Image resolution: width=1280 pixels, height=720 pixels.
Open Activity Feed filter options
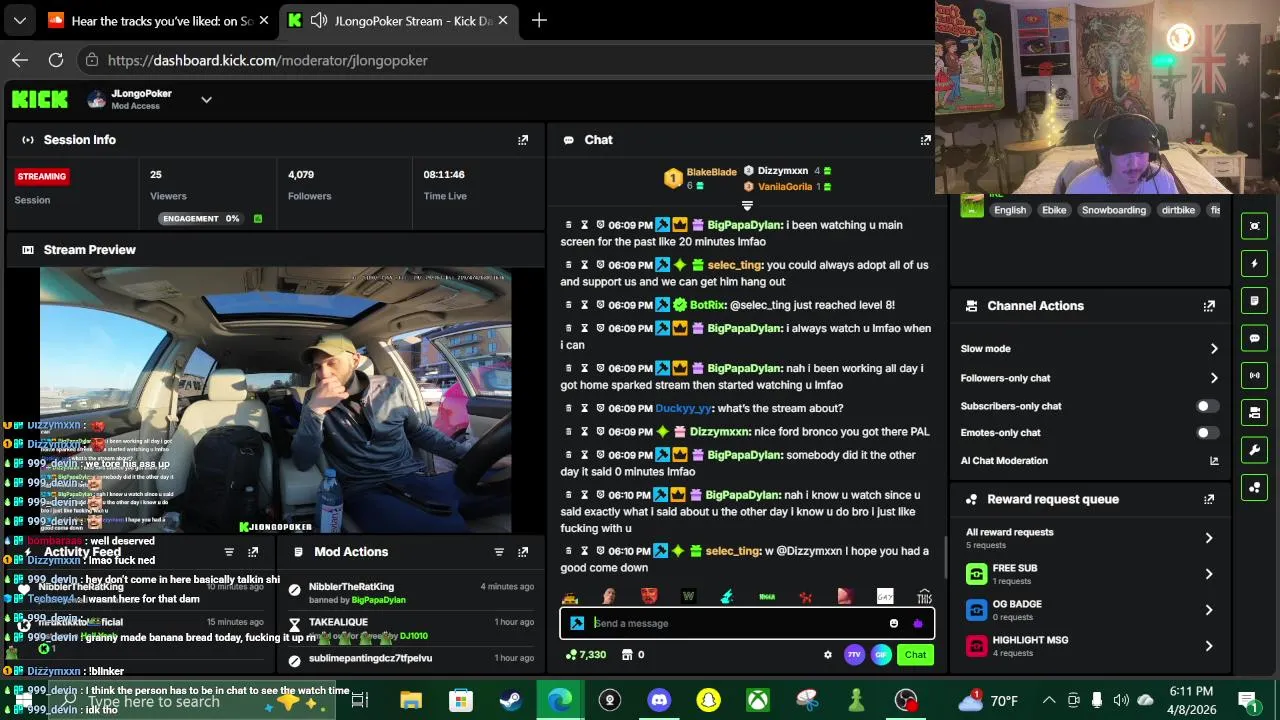(229, 552)
